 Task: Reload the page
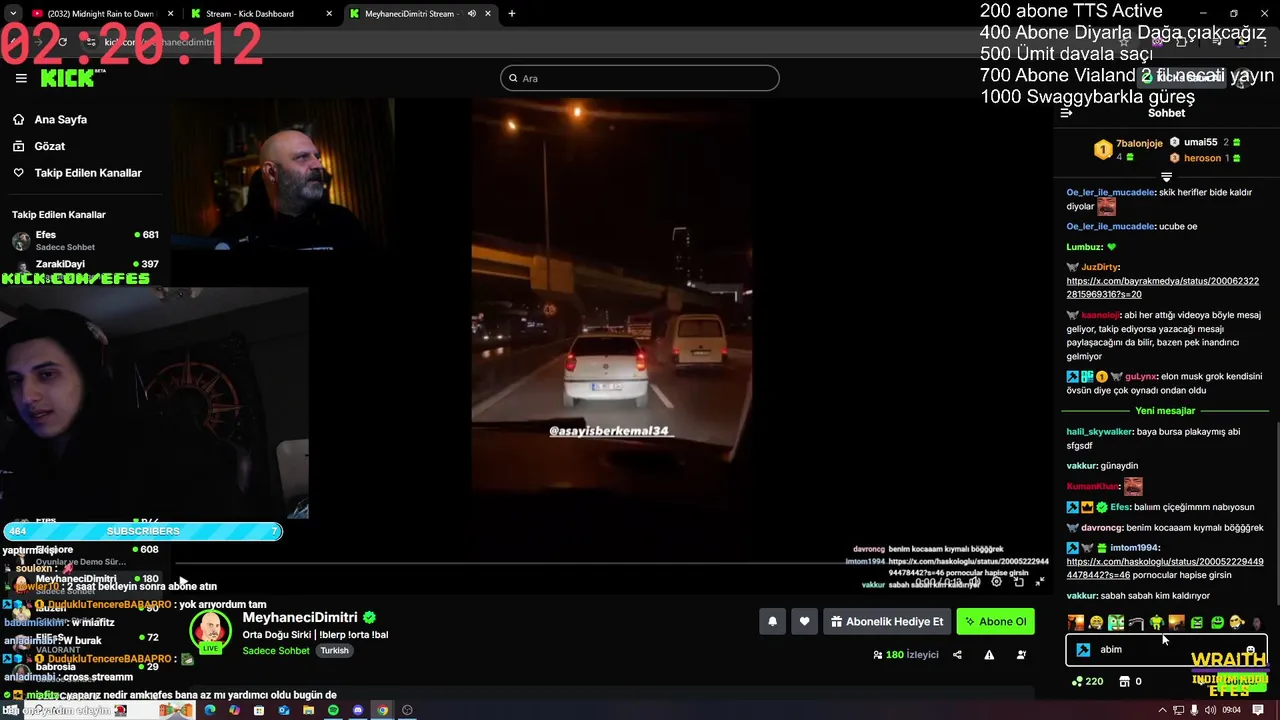click(x=62, y=42)
